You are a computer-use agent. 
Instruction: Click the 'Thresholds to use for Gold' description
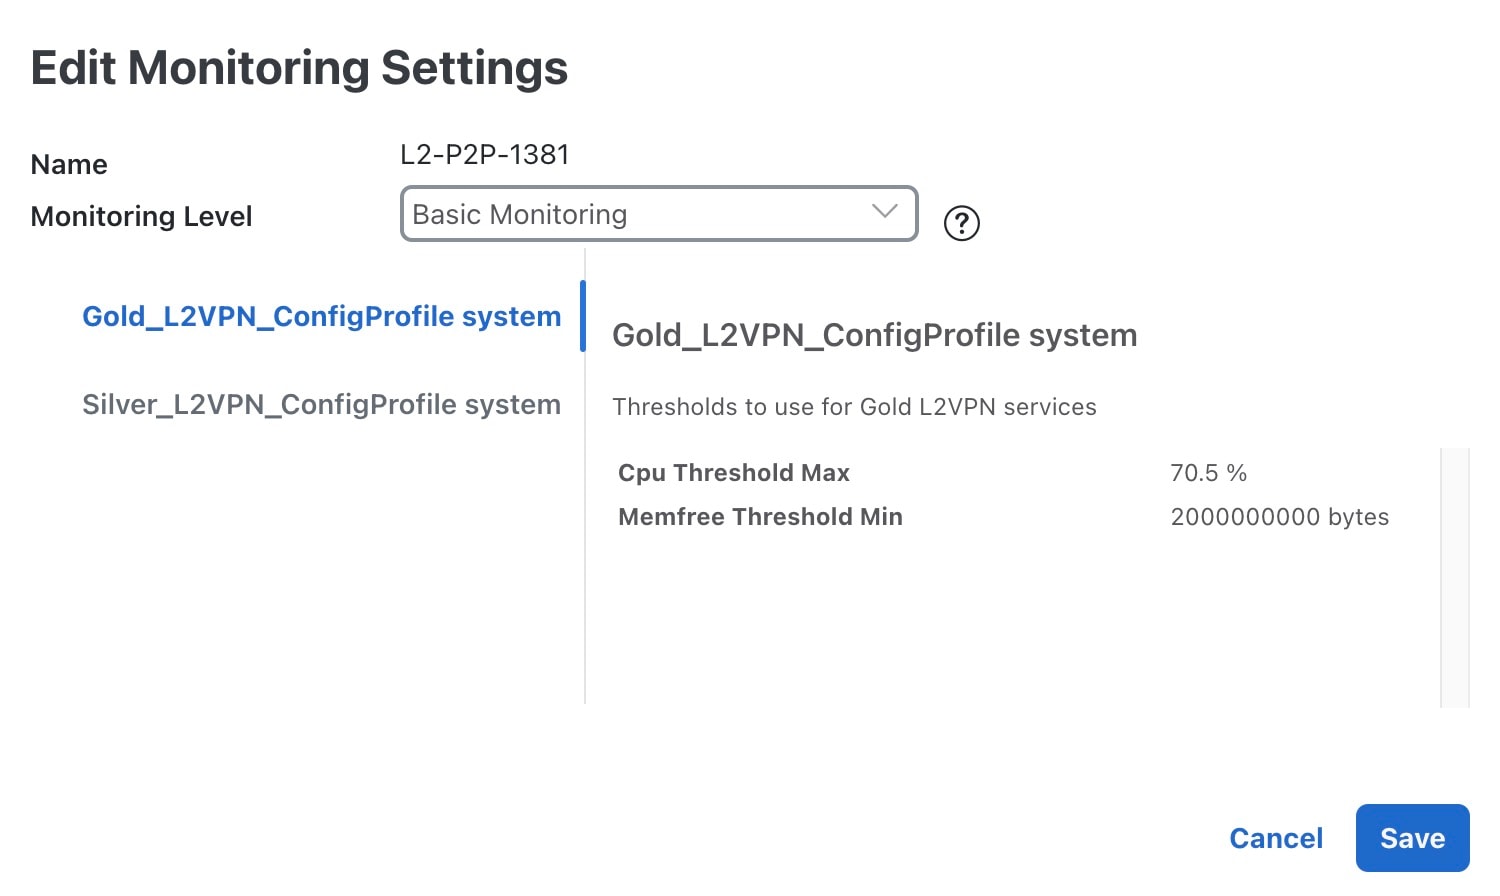pos(854,407)
